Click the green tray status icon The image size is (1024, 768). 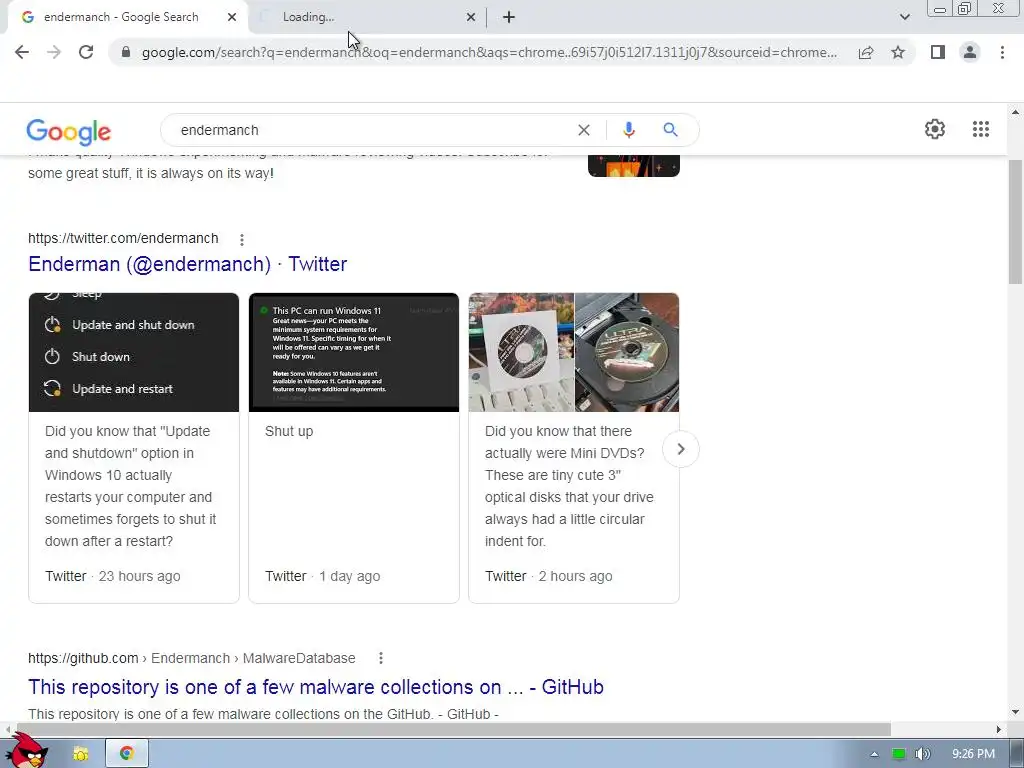tap(899, 754)
